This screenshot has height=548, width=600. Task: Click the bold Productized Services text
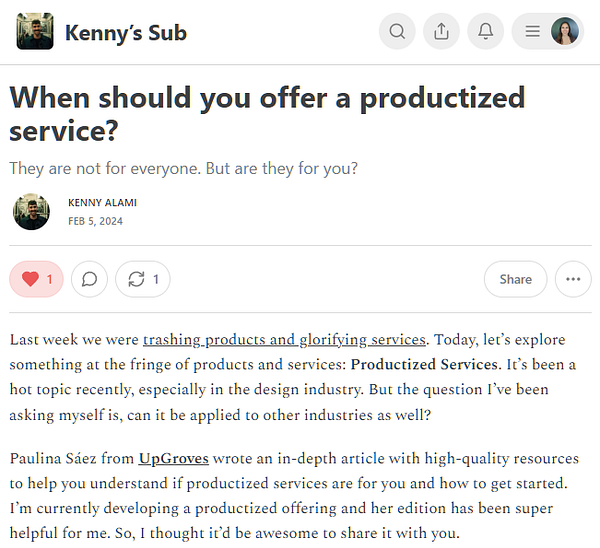coord(424,364)
